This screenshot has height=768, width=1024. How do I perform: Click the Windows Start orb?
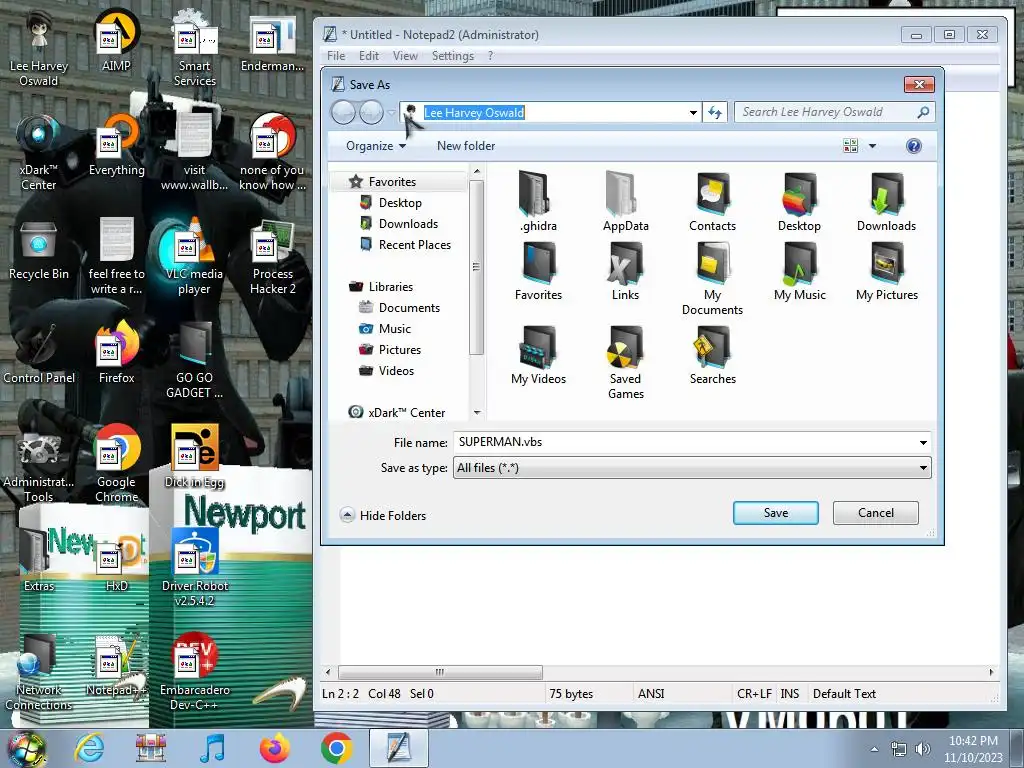click(26, 748)
